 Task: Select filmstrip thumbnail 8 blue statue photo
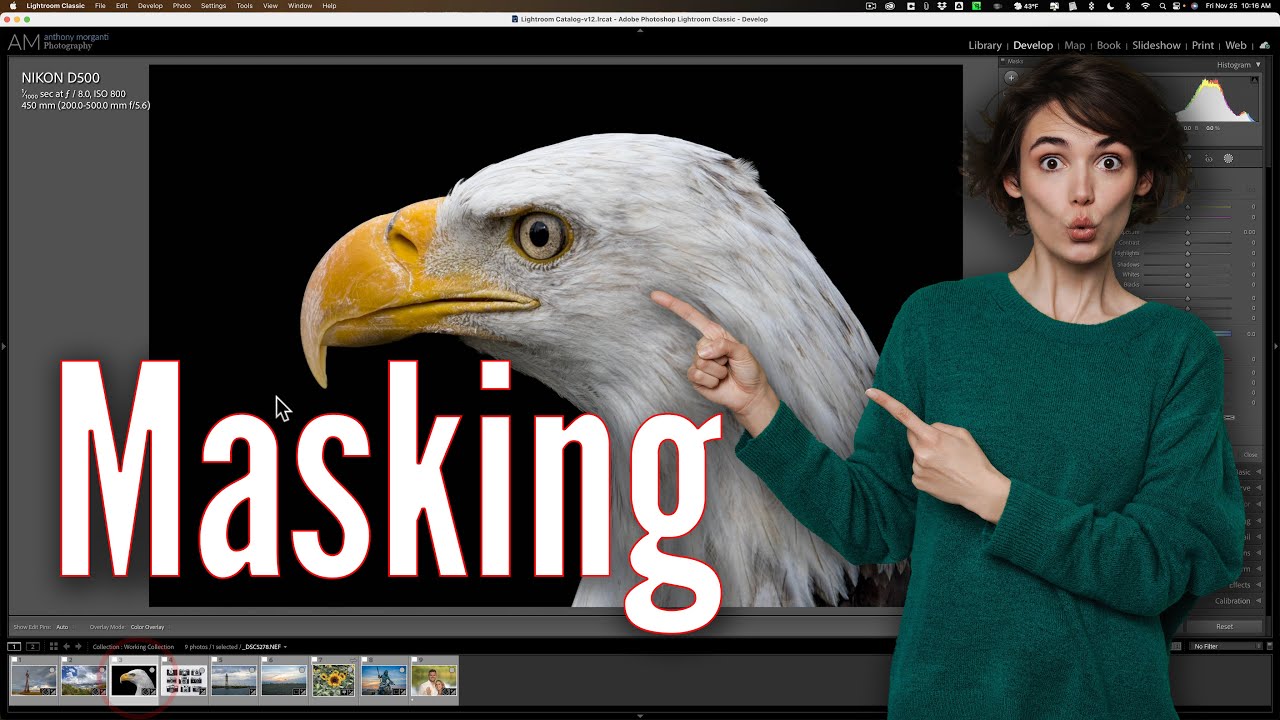pyautogui.click(x=384, y=680)
